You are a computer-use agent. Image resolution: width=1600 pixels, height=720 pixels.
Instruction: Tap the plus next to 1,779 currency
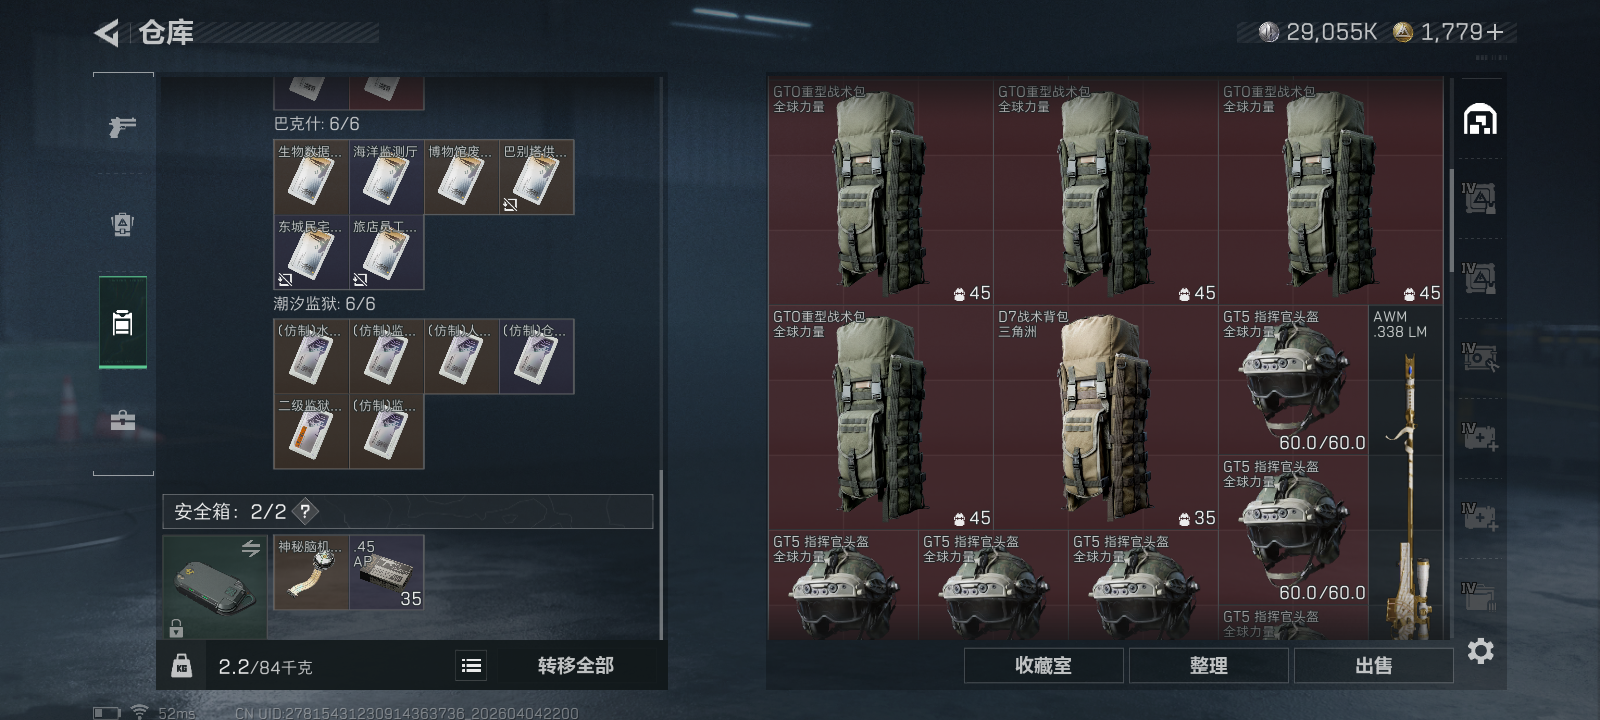[x=1495, y=32]
